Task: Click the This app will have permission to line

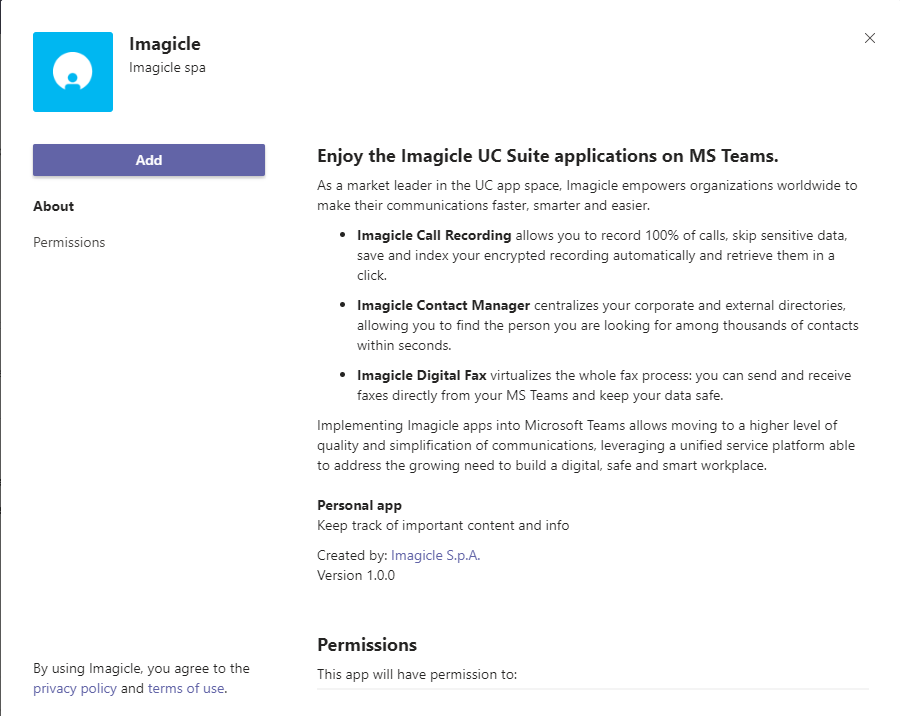Action: tap(417, 674)
